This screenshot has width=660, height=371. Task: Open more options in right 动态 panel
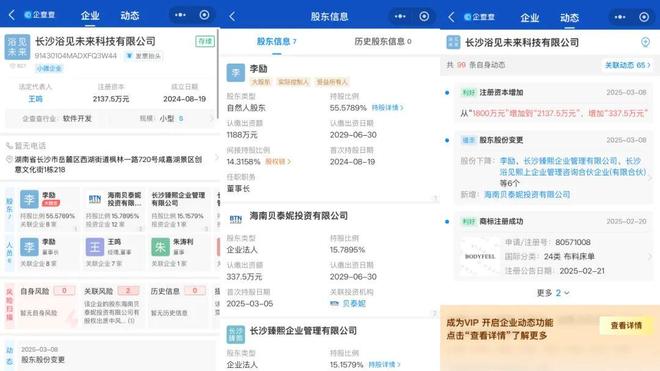[620, 17]
